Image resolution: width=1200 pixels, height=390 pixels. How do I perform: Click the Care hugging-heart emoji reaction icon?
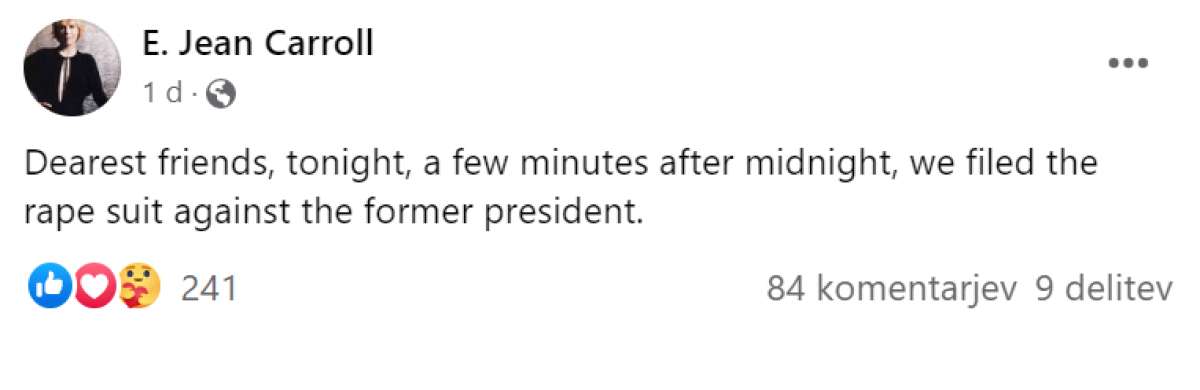tap(139, 289)
